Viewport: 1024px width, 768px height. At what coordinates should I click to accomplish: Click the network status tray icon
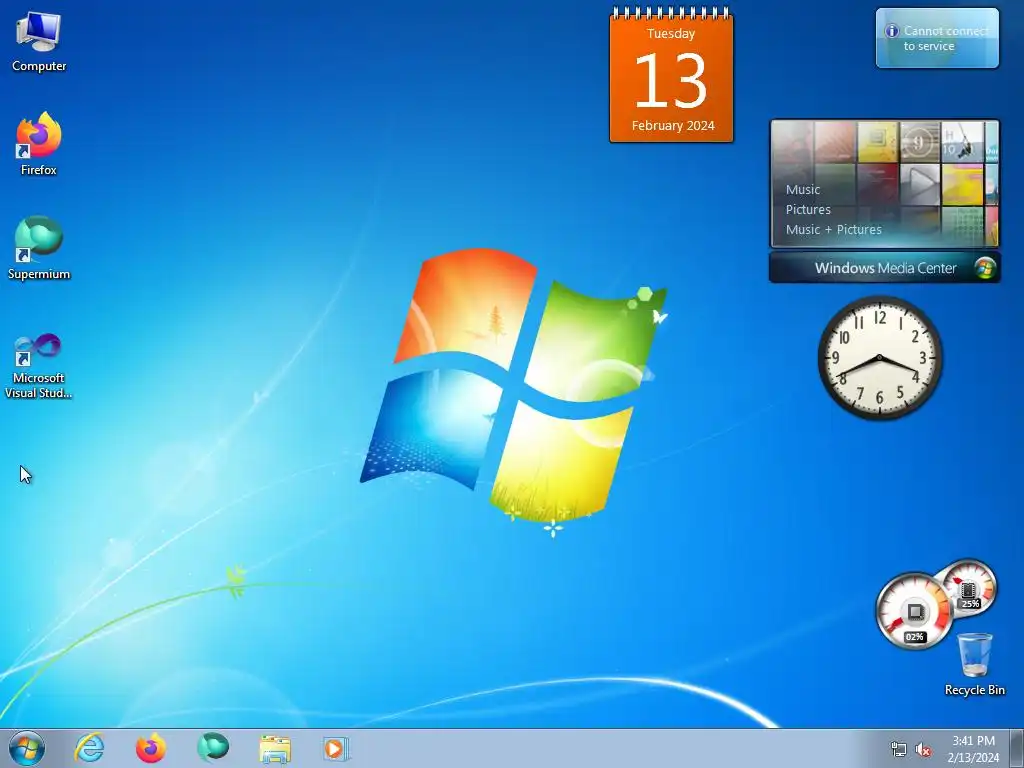(899, 749)
